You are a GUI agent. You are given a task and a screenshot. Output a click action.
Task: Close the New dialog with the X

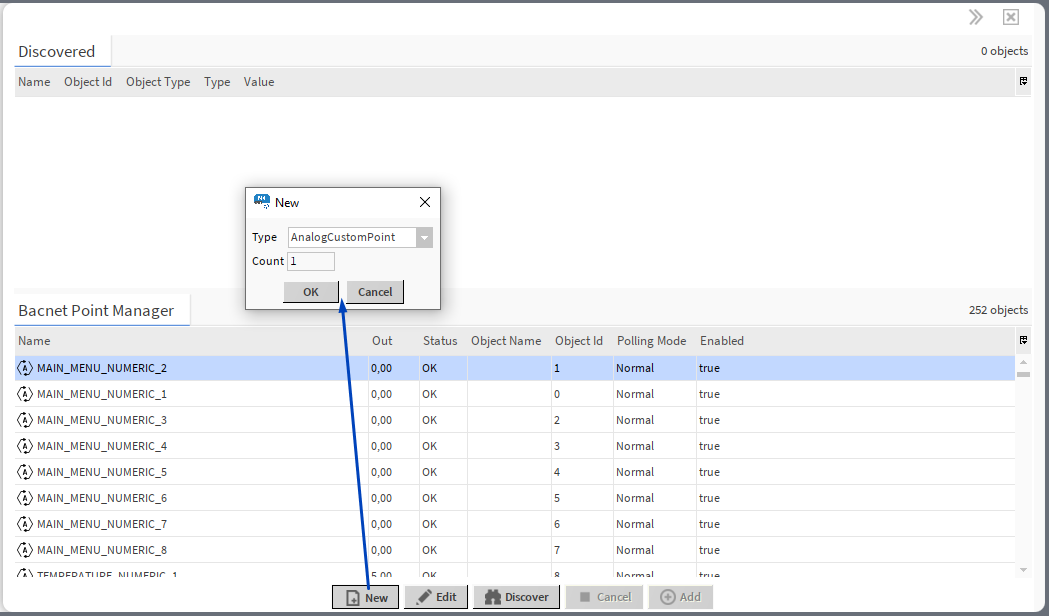coord(425,202)
